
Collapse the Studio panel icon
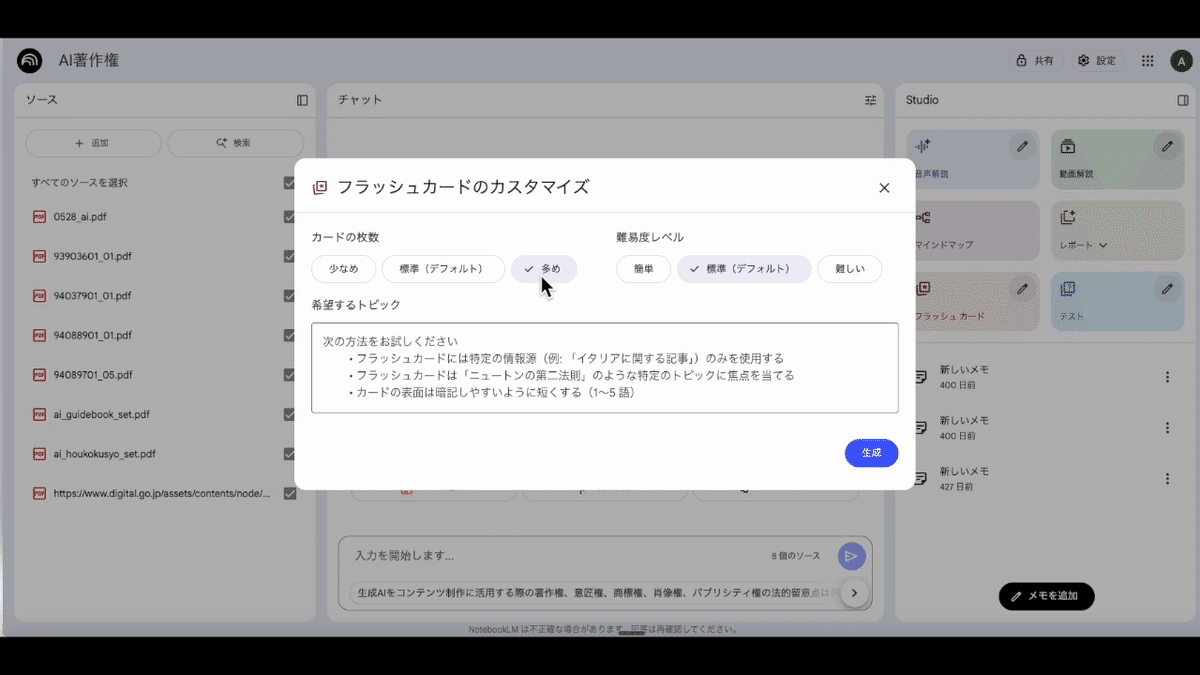1183,100
